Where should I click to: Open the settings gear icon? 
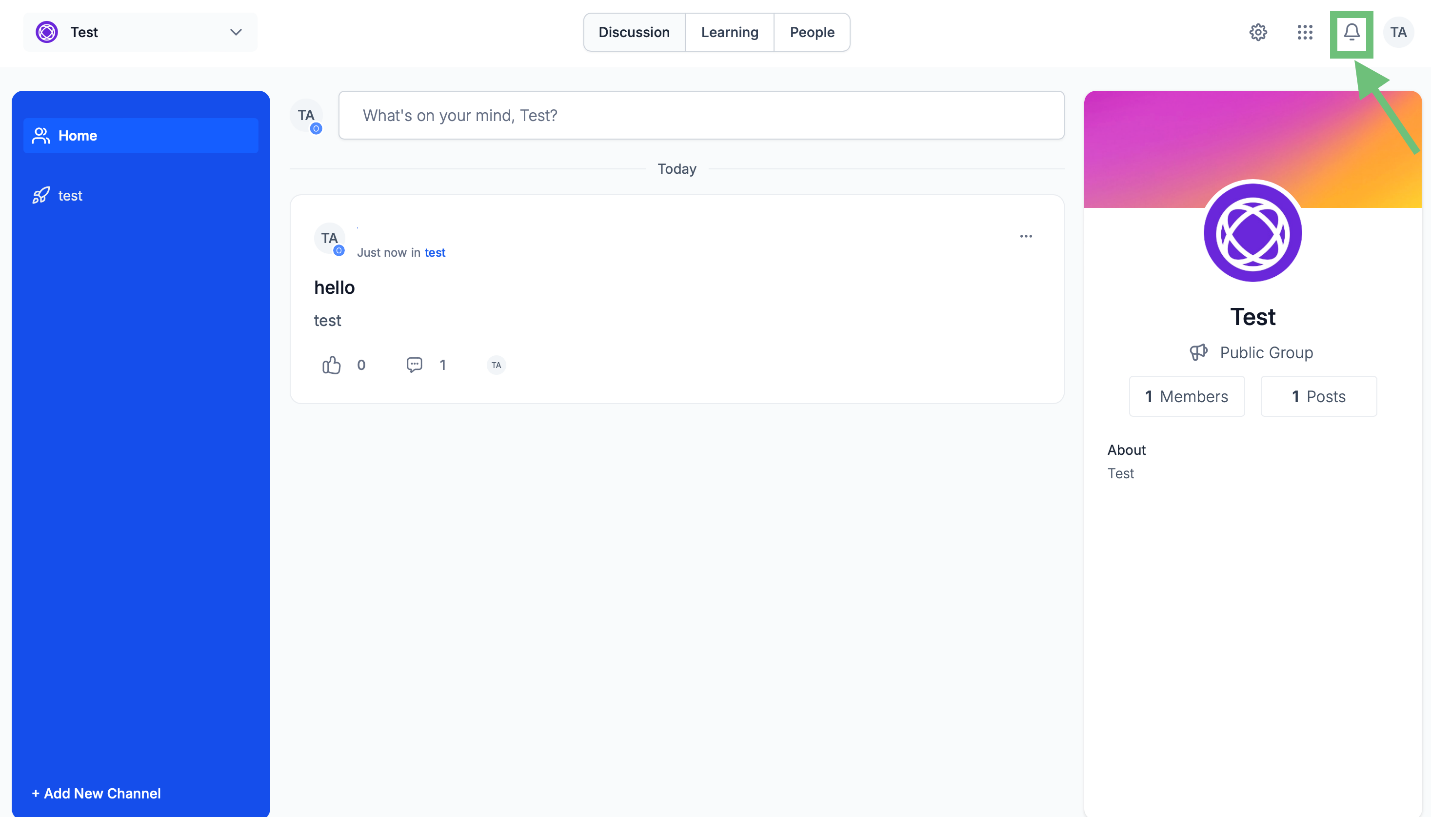pyautogui.click(x=1258, y=32)
